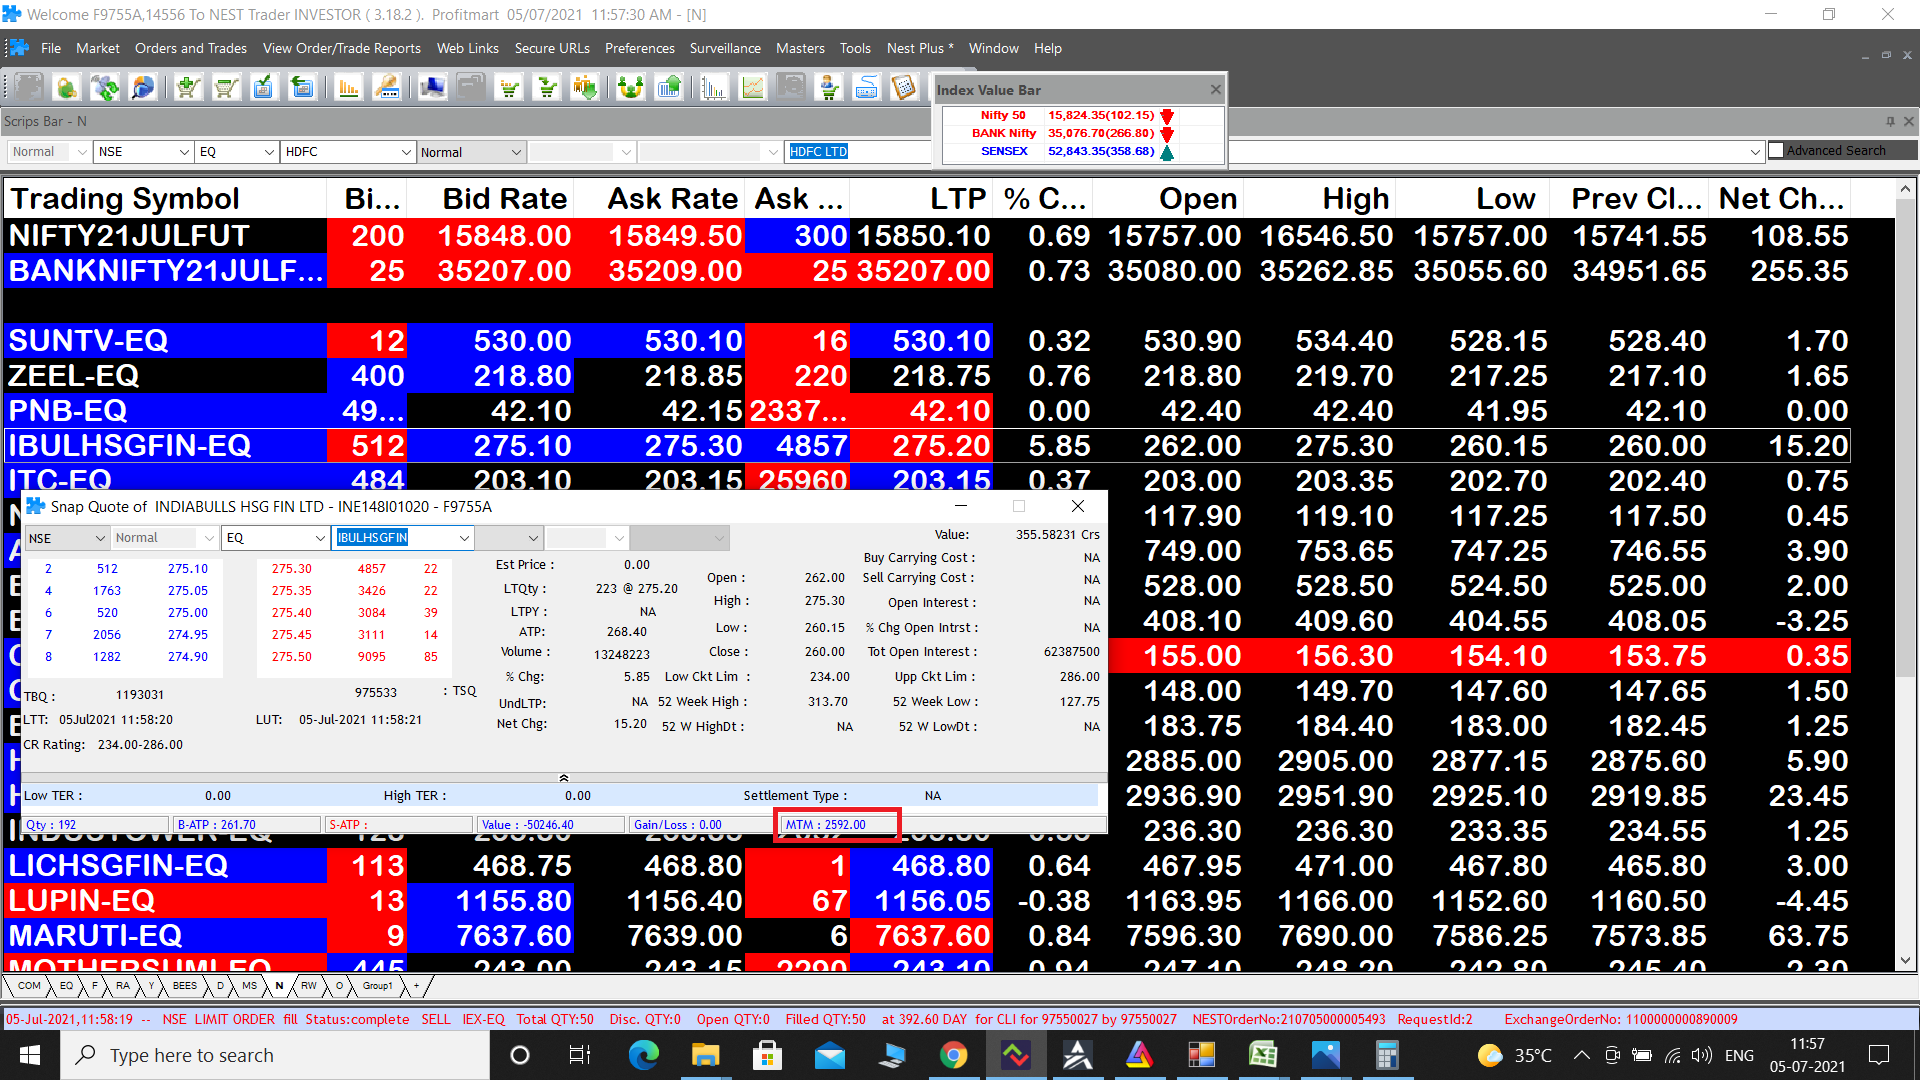Switch to the BEES watchlist tab

[185, 986]
